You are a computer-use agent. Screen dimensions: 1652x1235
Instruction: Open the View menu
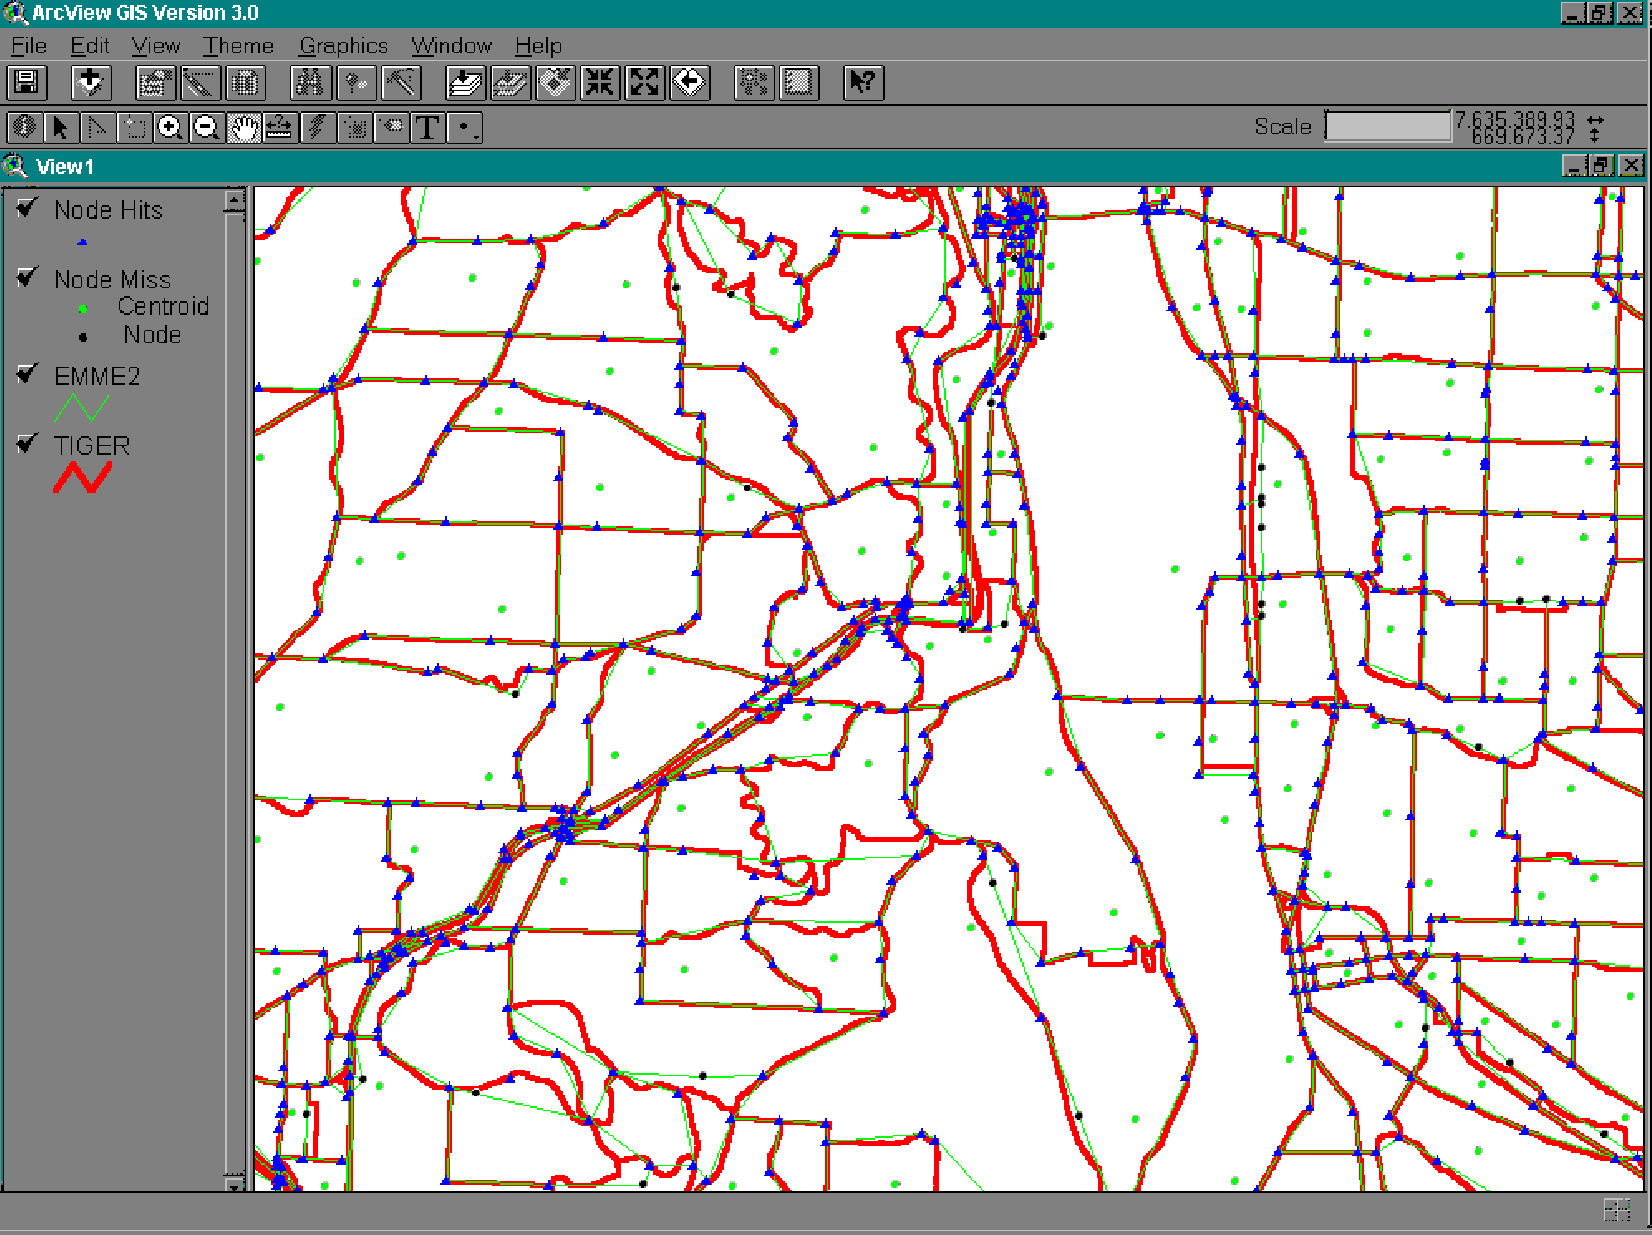(155, 46)
